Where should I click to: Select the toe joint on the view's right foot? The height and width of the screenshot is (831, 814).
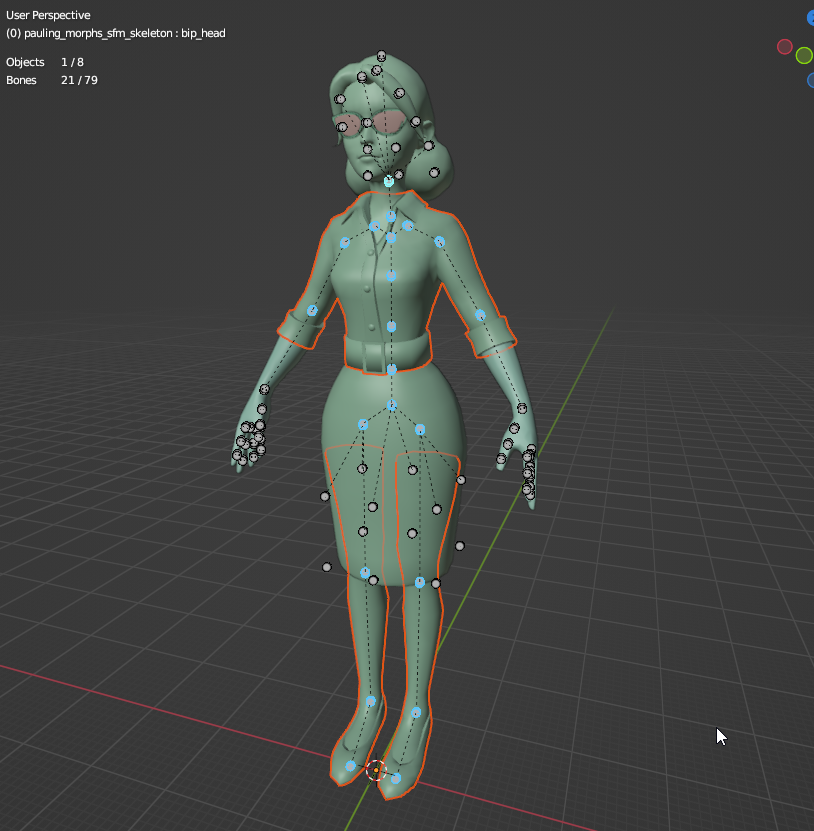[396, 779]
